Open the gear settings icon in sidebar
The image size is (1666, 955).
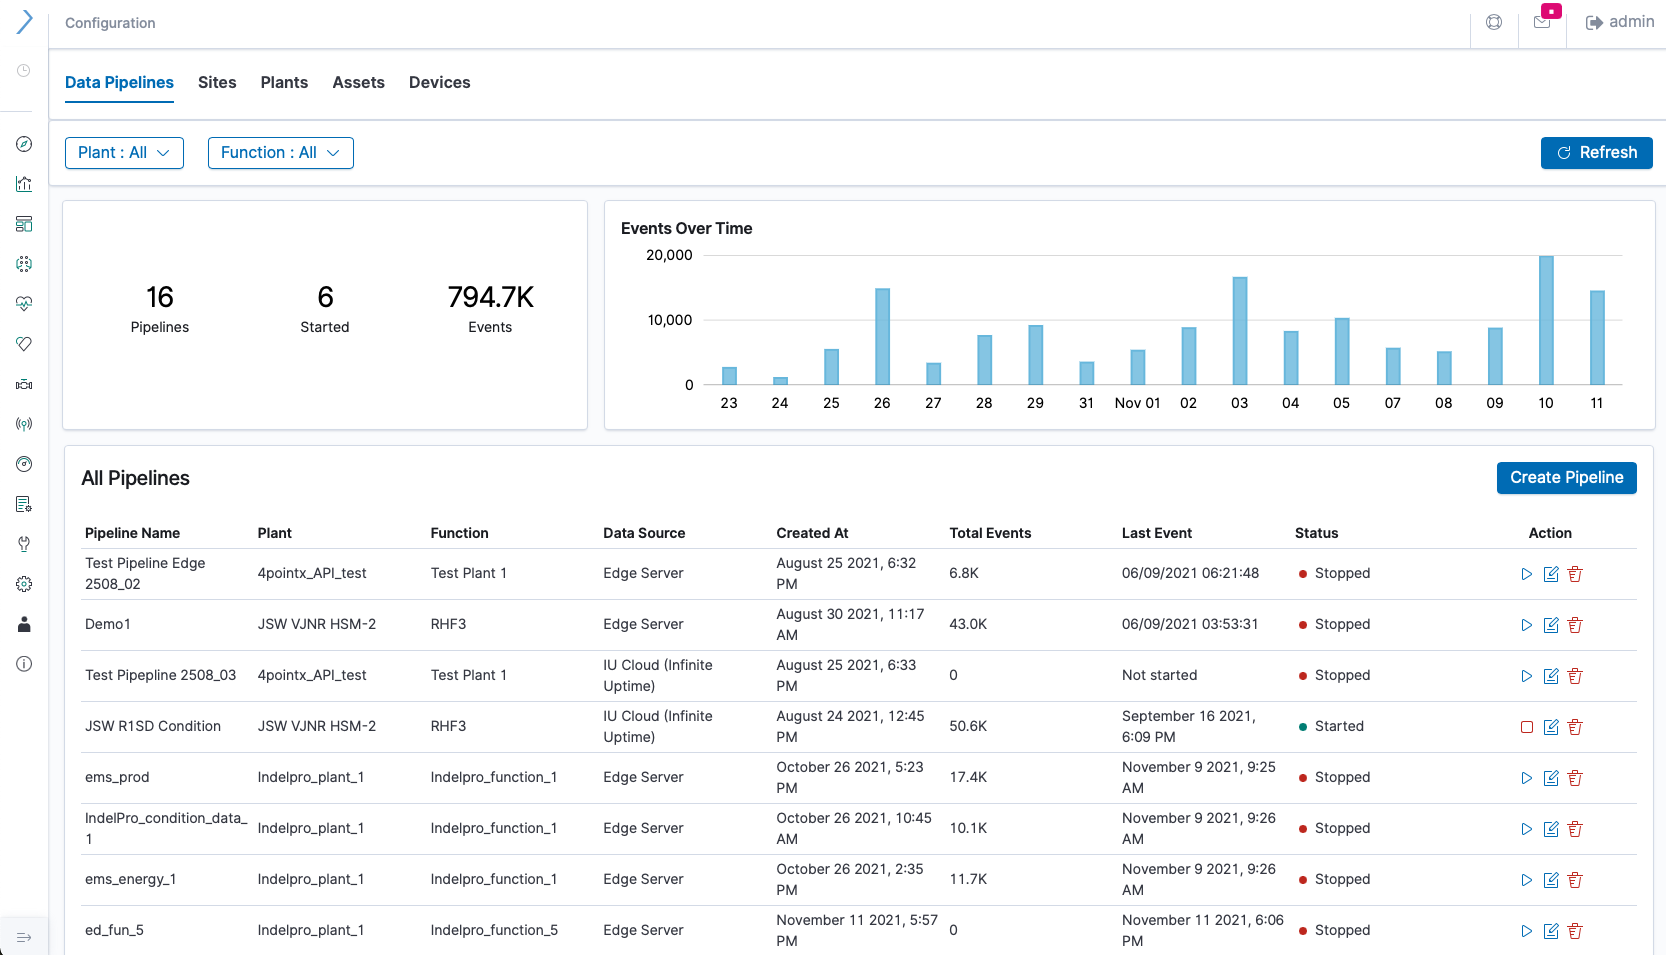[x=24, y=584]
